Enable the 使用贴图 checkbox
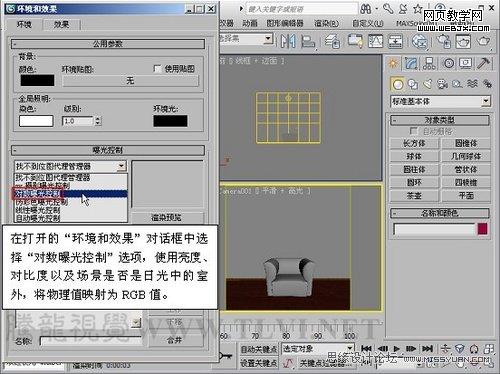The width and height of the screenshot is (500, 374). click(x=157, y=69)
